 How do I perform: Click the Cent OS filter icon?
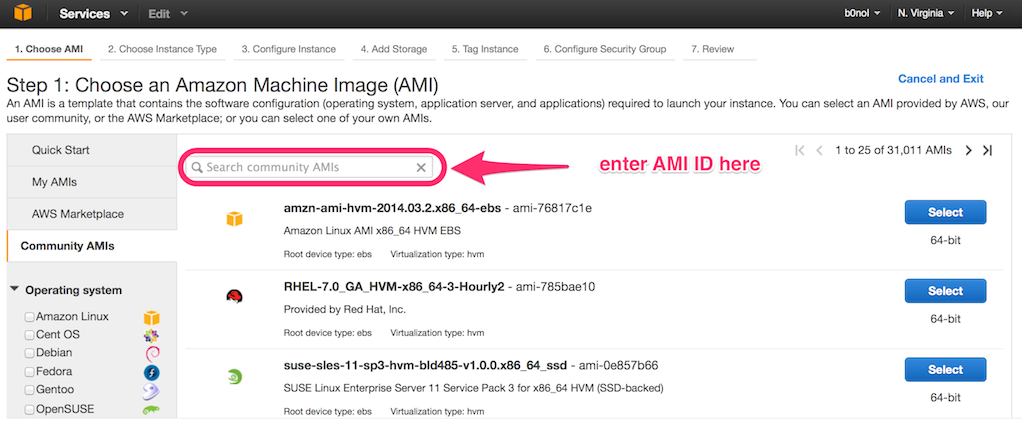[x=151, y=336]
